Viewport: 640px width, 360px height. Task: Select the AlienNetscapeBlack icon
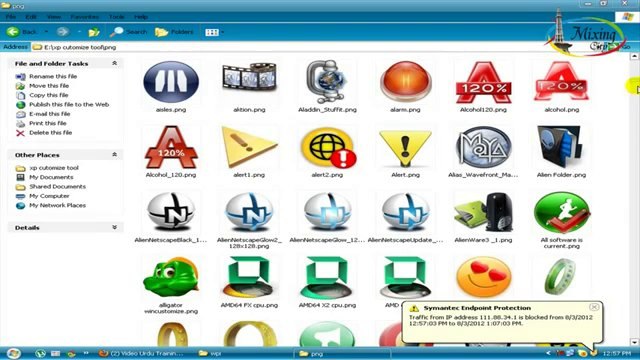click(x=171, y=211)
